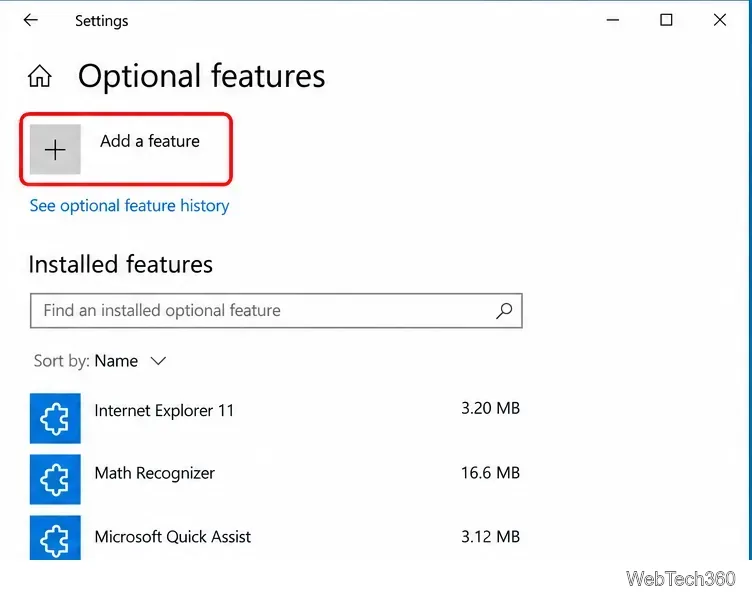752x604 pixels.
Task: Click the 16.6 MB size value
Action: (x=491, y=473)
